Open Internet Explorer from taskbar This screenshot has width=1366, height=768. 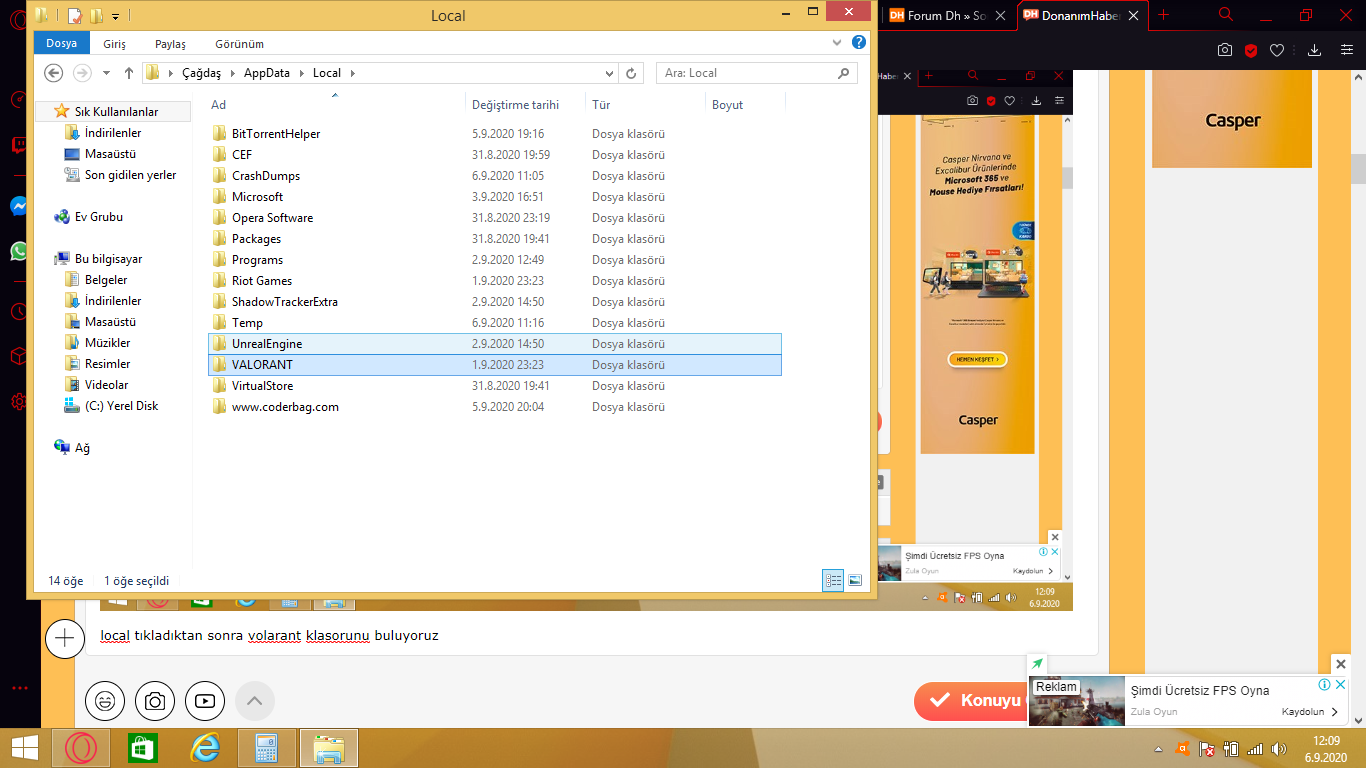tap(205, 748)
